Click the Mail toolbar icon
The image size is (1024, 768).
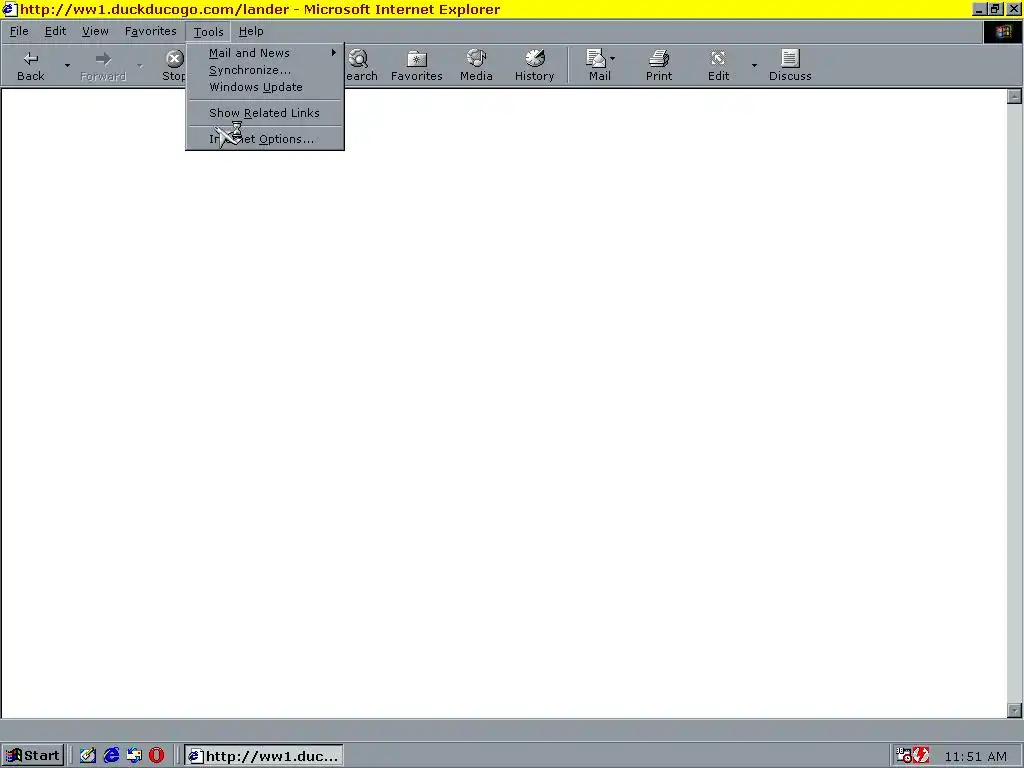click(x=598, y=65)
